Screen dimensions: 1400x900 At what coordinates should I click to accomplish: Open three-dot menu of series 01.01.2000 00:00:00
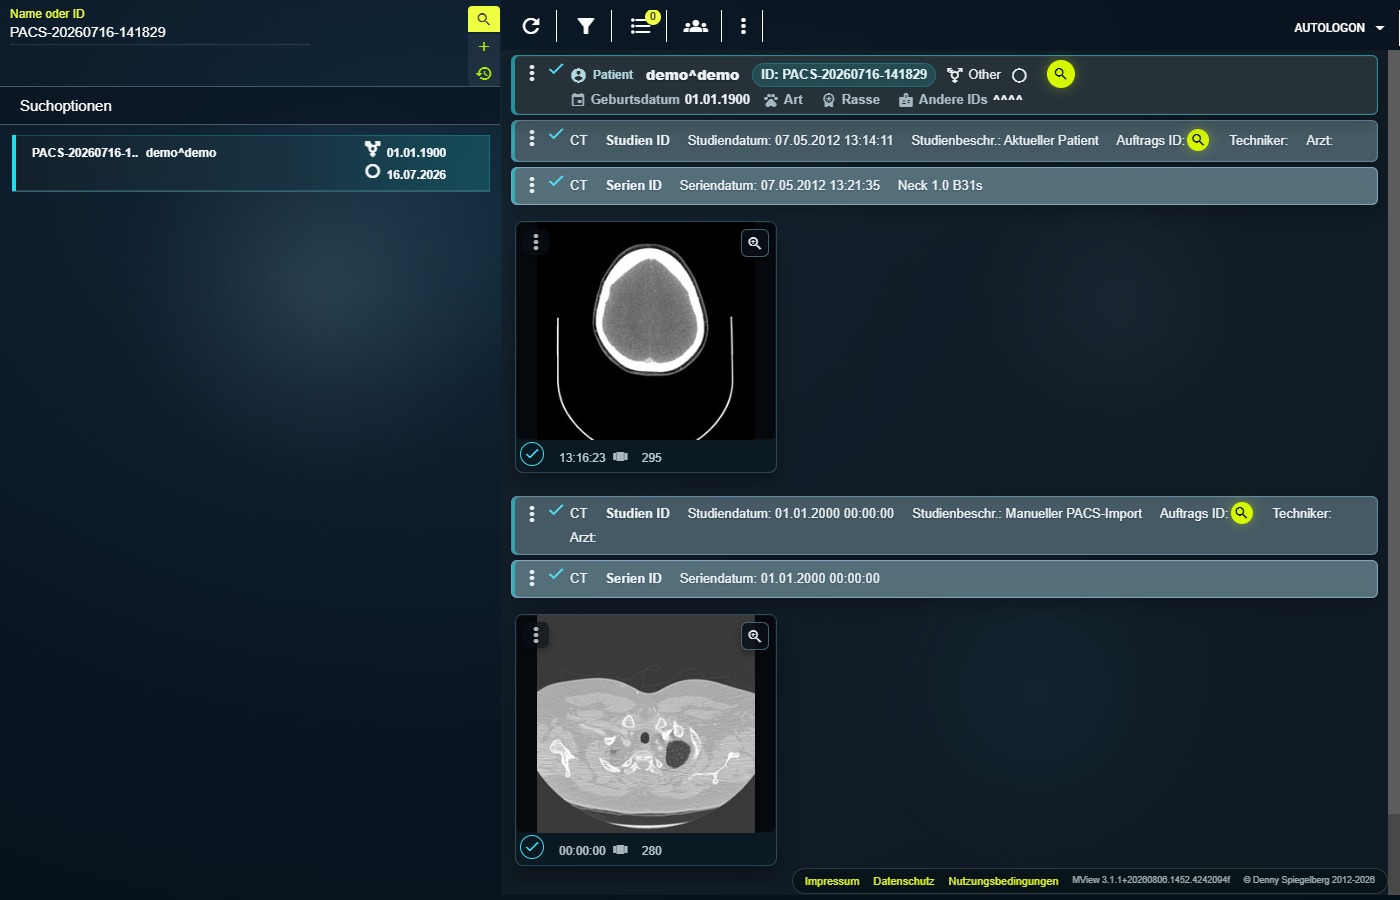pos(532,577)
